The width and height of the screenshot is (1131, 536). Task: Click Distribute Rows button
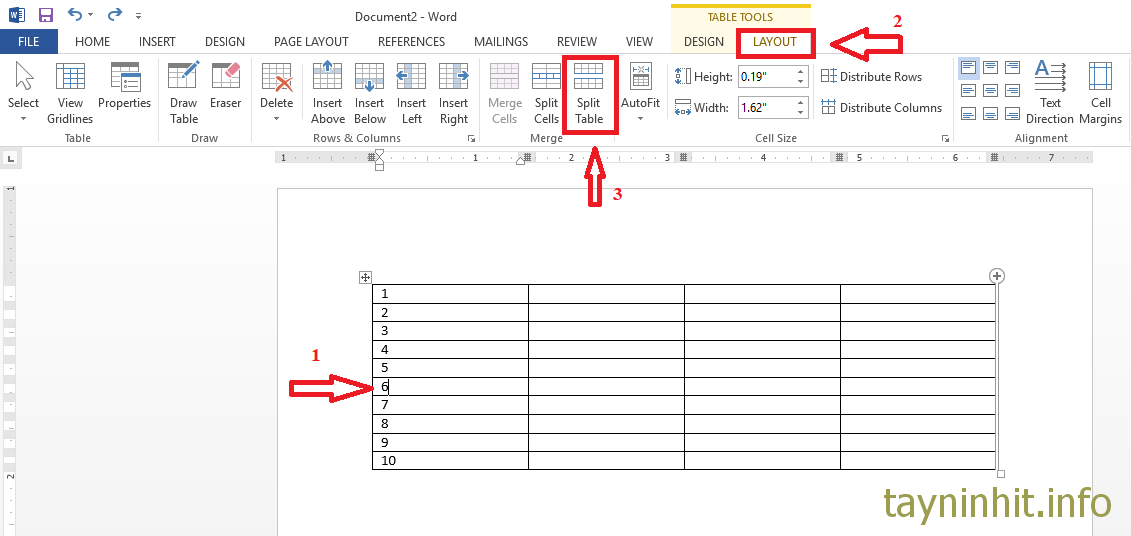click(x=871, y=77)
